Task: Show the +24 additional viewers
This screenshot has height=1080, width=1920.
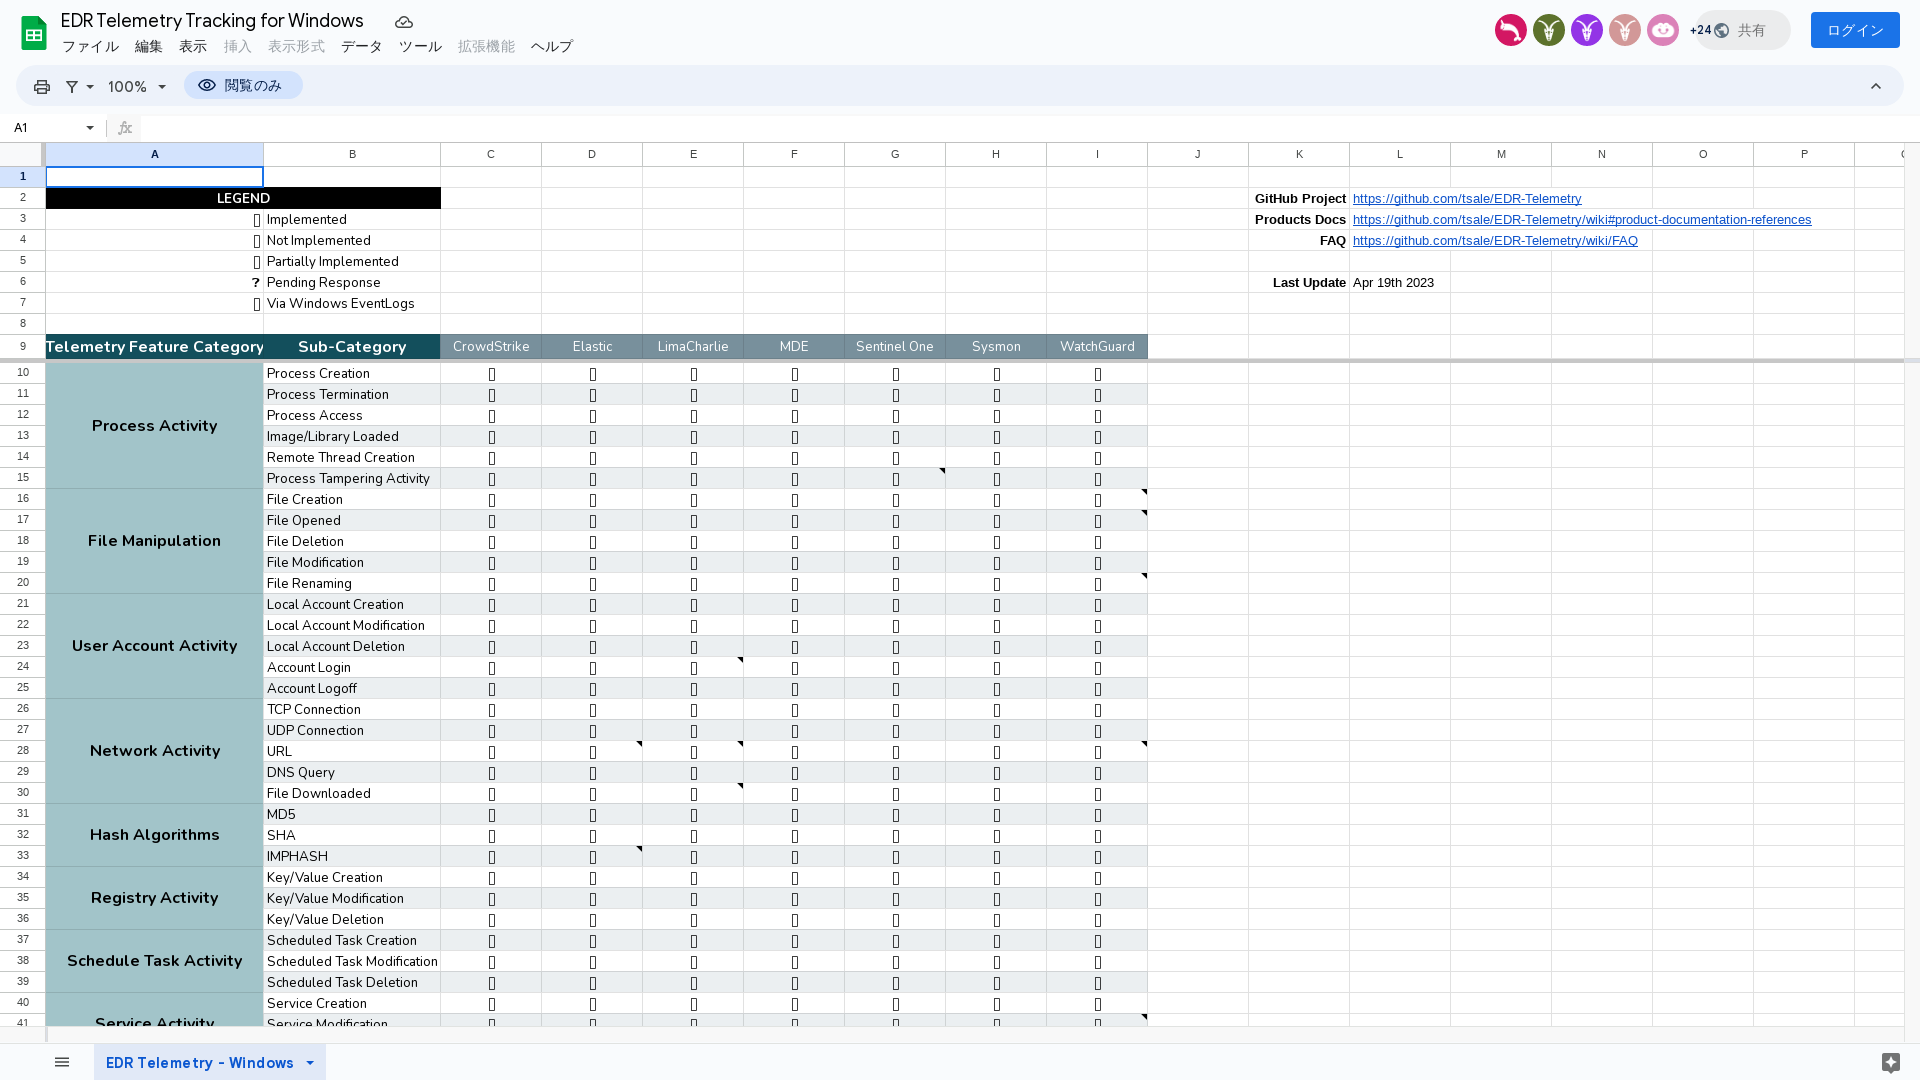Action: tap(1699, 30)
